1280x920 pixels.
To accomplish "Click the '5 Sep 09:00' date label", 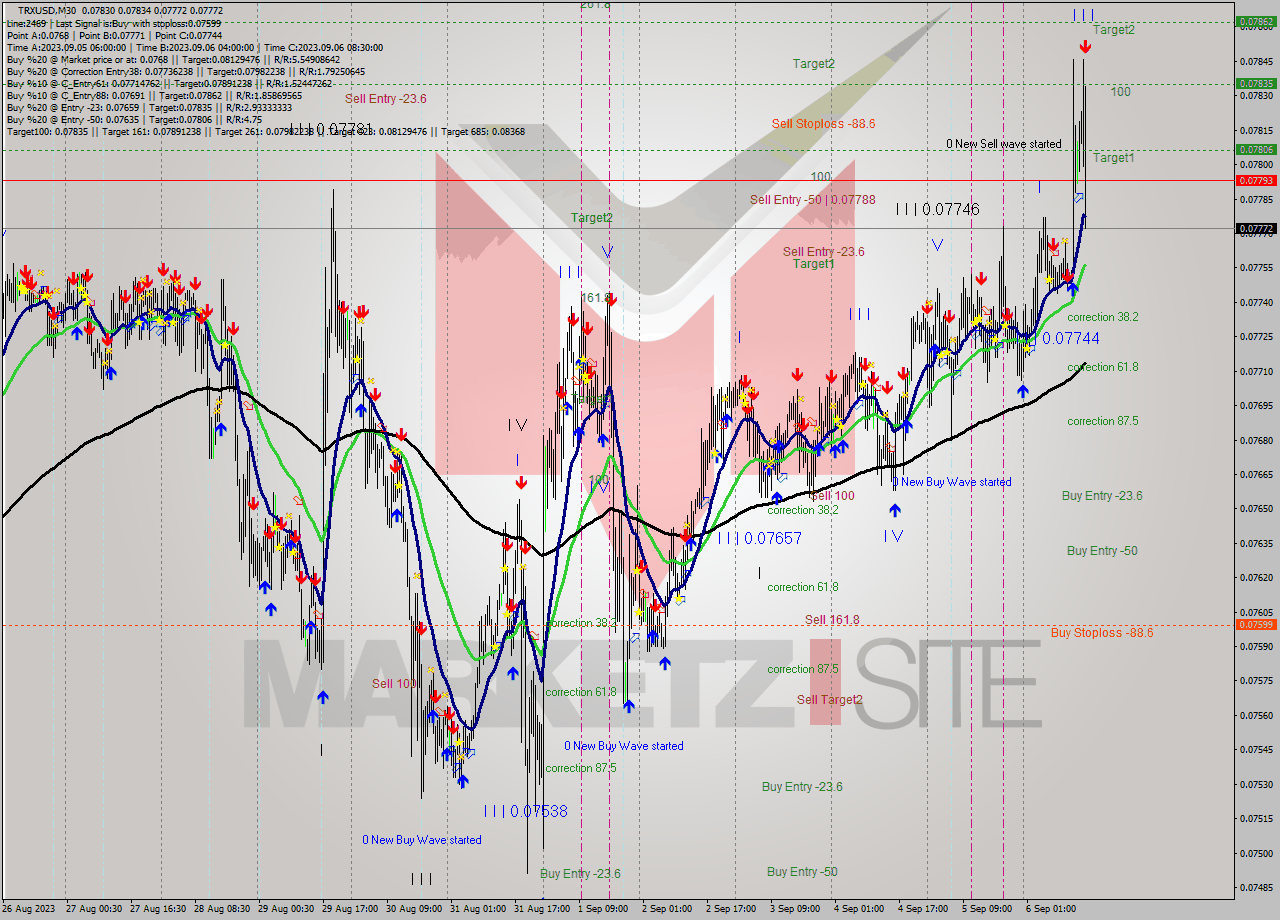I will [988, 909].
